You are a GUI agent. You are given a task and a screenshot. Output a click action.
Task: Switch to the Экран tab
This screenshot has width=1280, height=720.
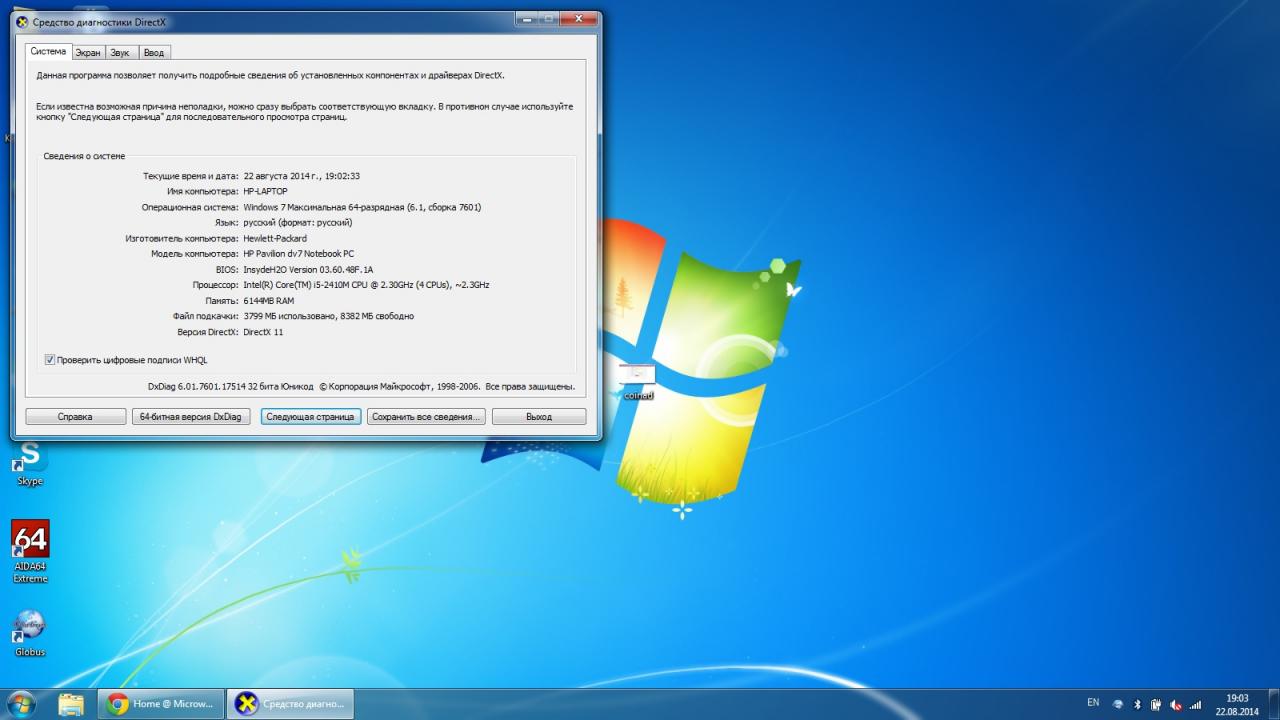(88, 53)
